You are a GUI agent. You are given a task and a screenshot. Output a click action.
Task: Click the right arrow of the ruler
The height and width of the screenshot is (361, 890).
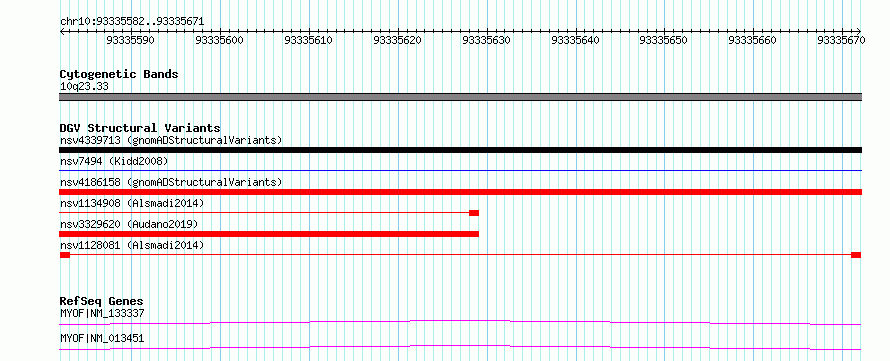point(858,31)
